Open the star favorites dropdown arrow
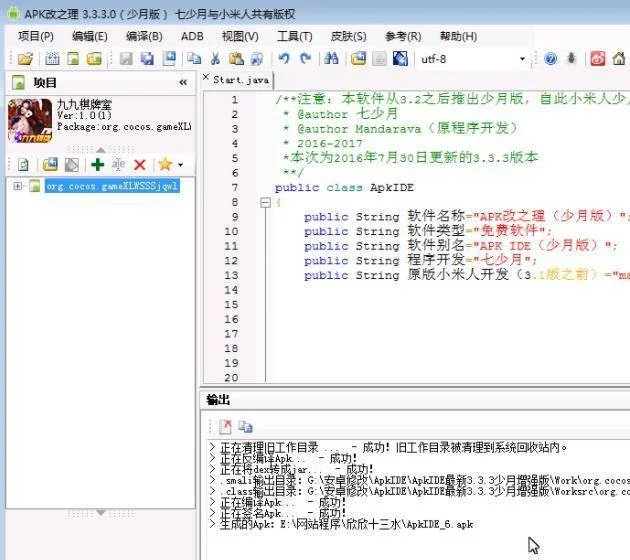This screenshot has height=560, width=630. 180,165
